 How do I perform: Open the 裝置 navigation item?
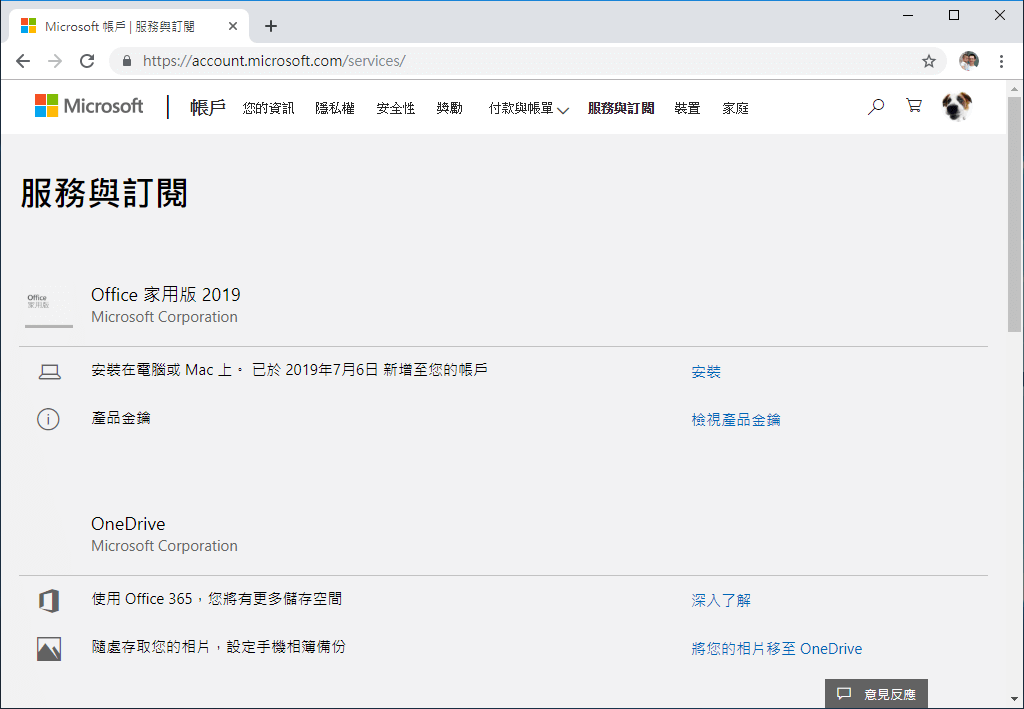point(687,108)
